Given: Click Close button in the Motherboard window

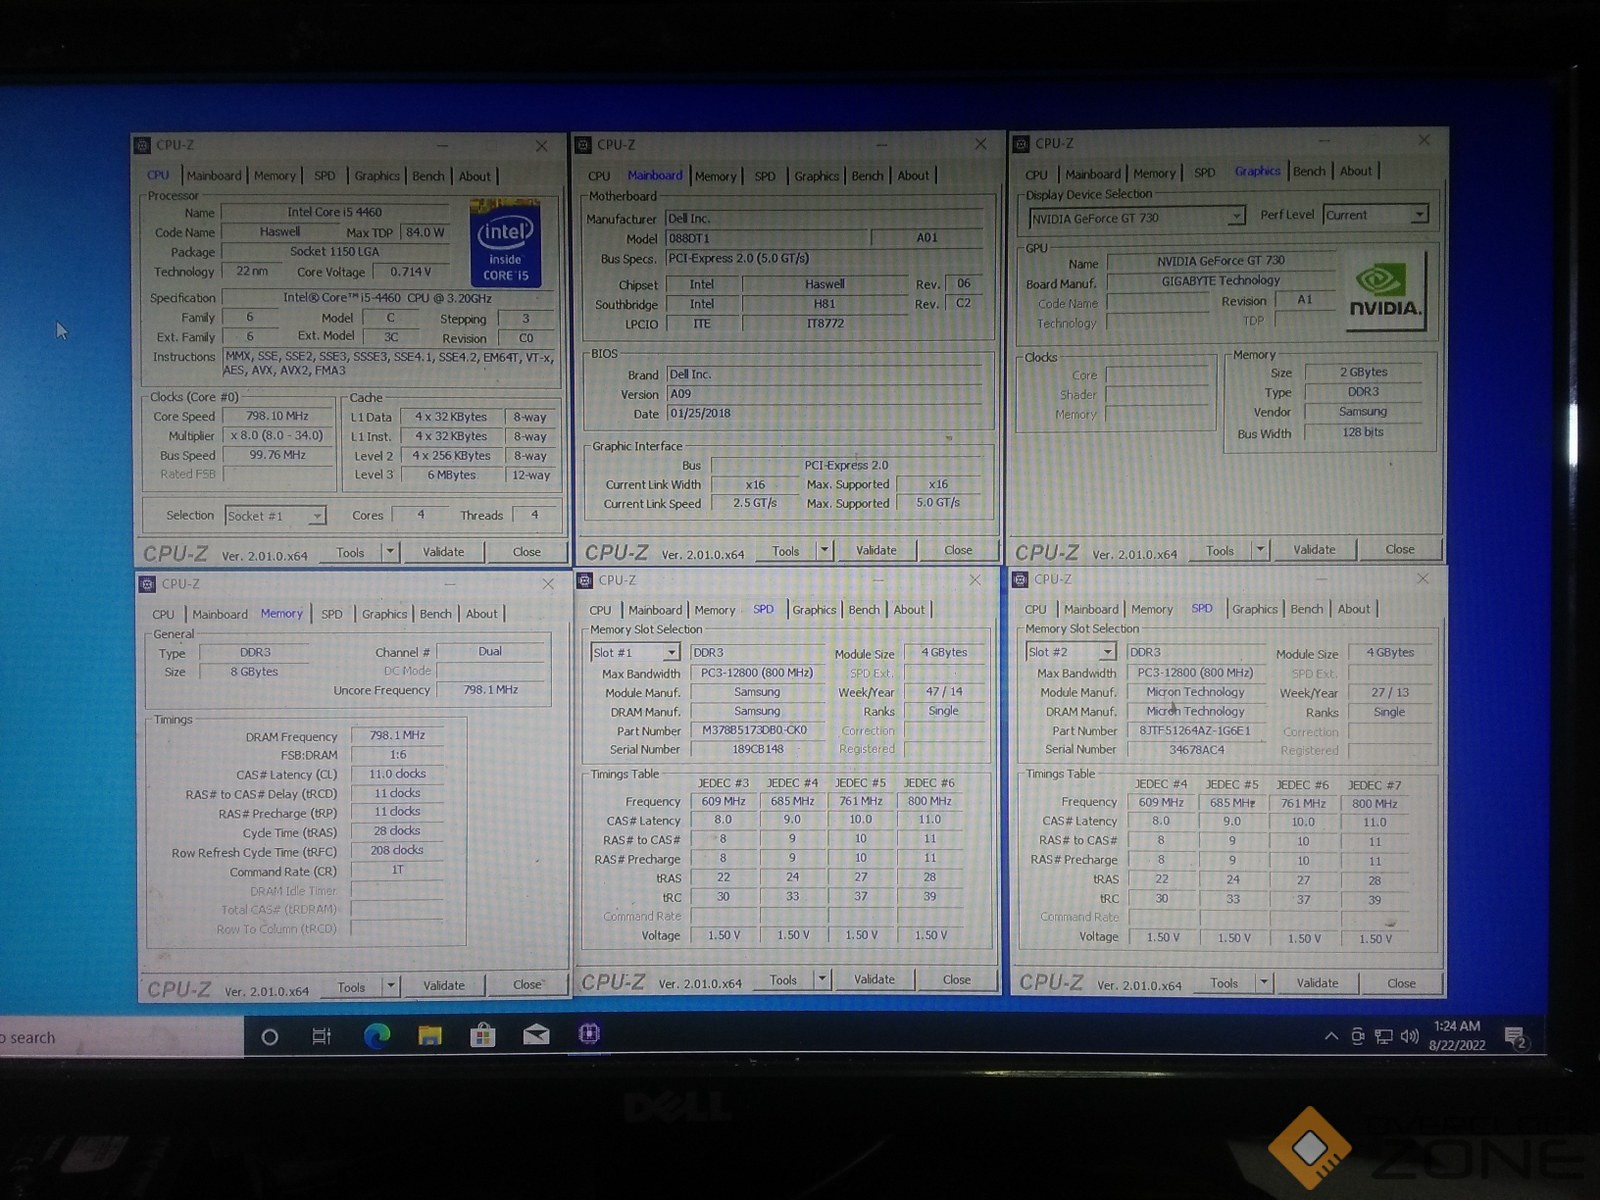Looking at the screenshot, I should [x=958, y=550].
